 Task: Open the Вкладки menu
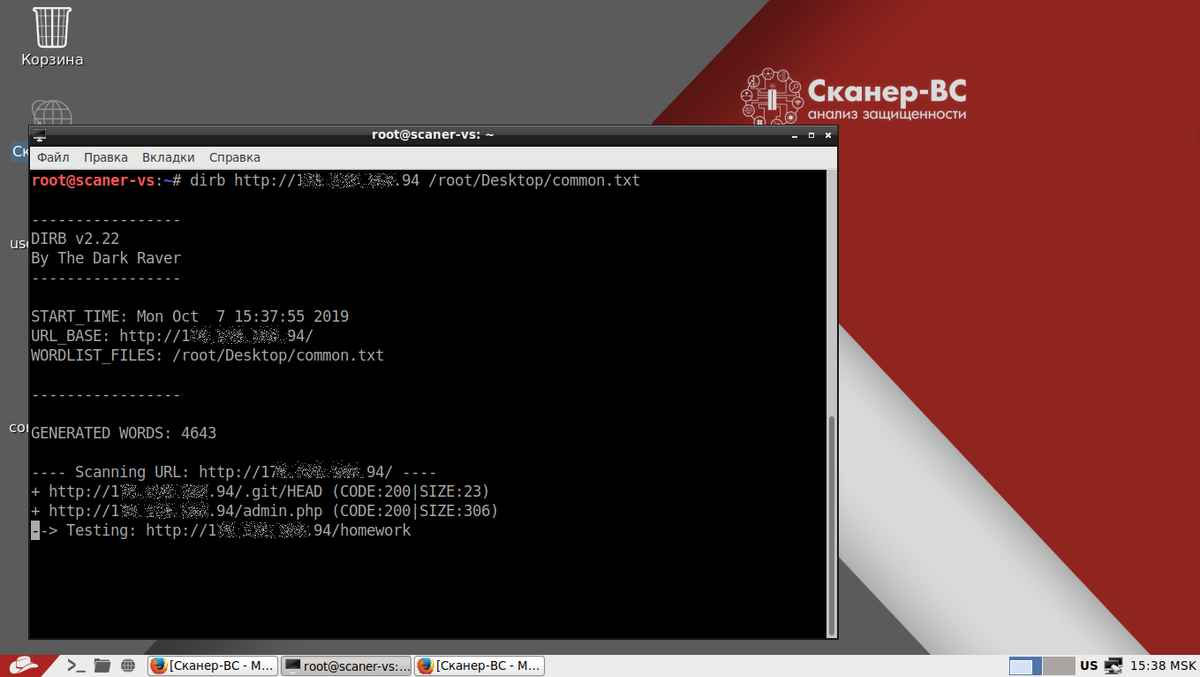(168, 157)
